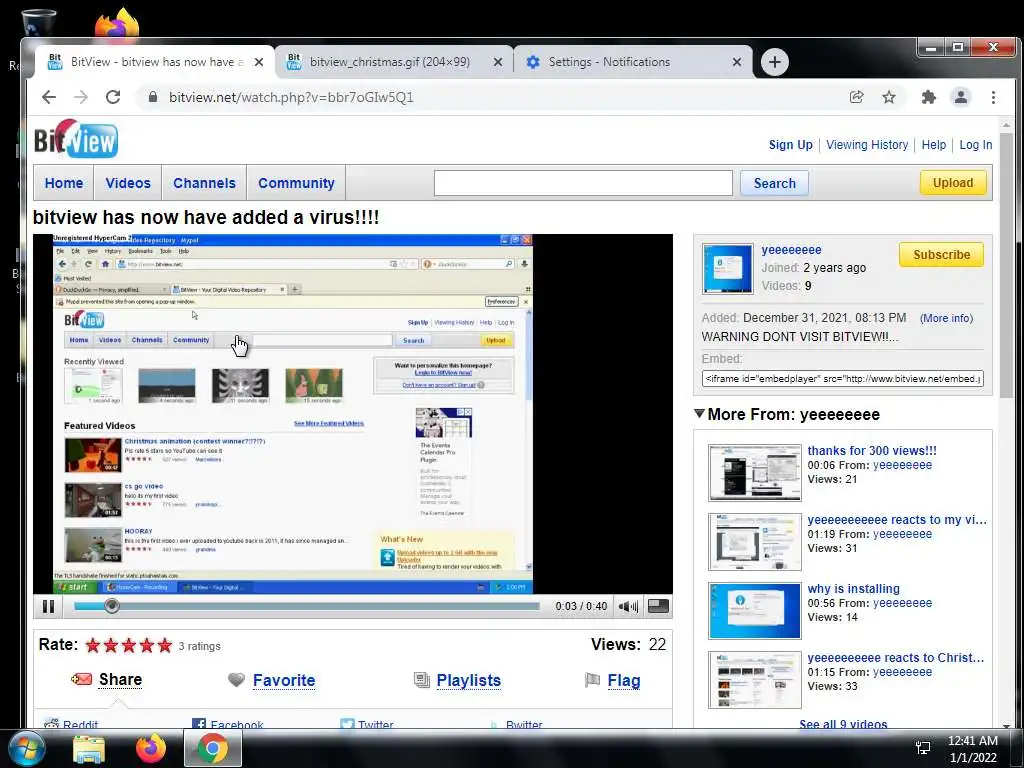The image size is (1024, 768).
Task: Open the Home navigation tab
Action: coord(64,183)
